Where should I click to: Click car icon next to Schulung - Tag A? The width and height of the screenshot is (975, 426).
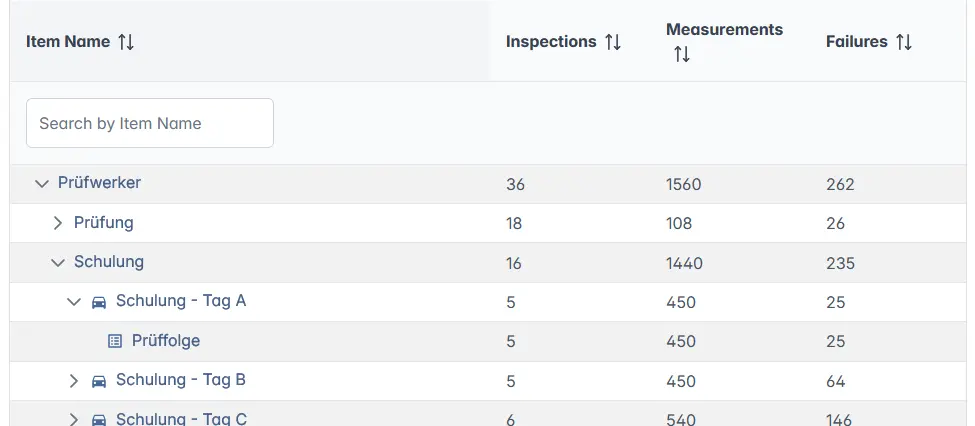pos(99,302)
